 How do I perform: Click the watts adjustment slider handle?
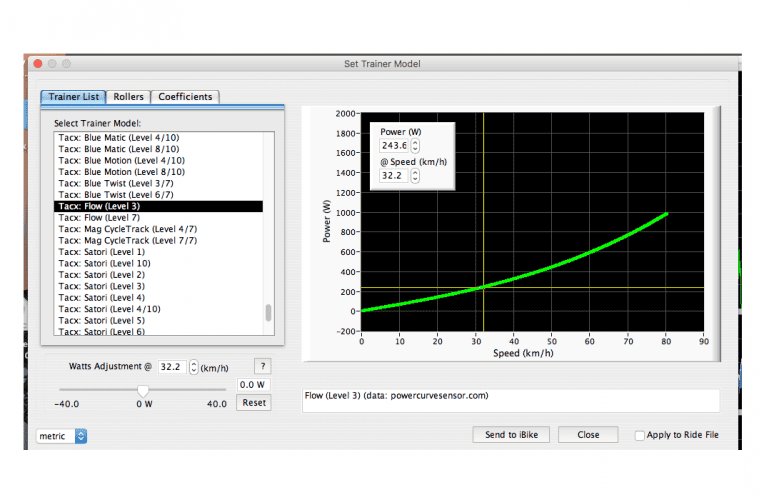[143, 389]
